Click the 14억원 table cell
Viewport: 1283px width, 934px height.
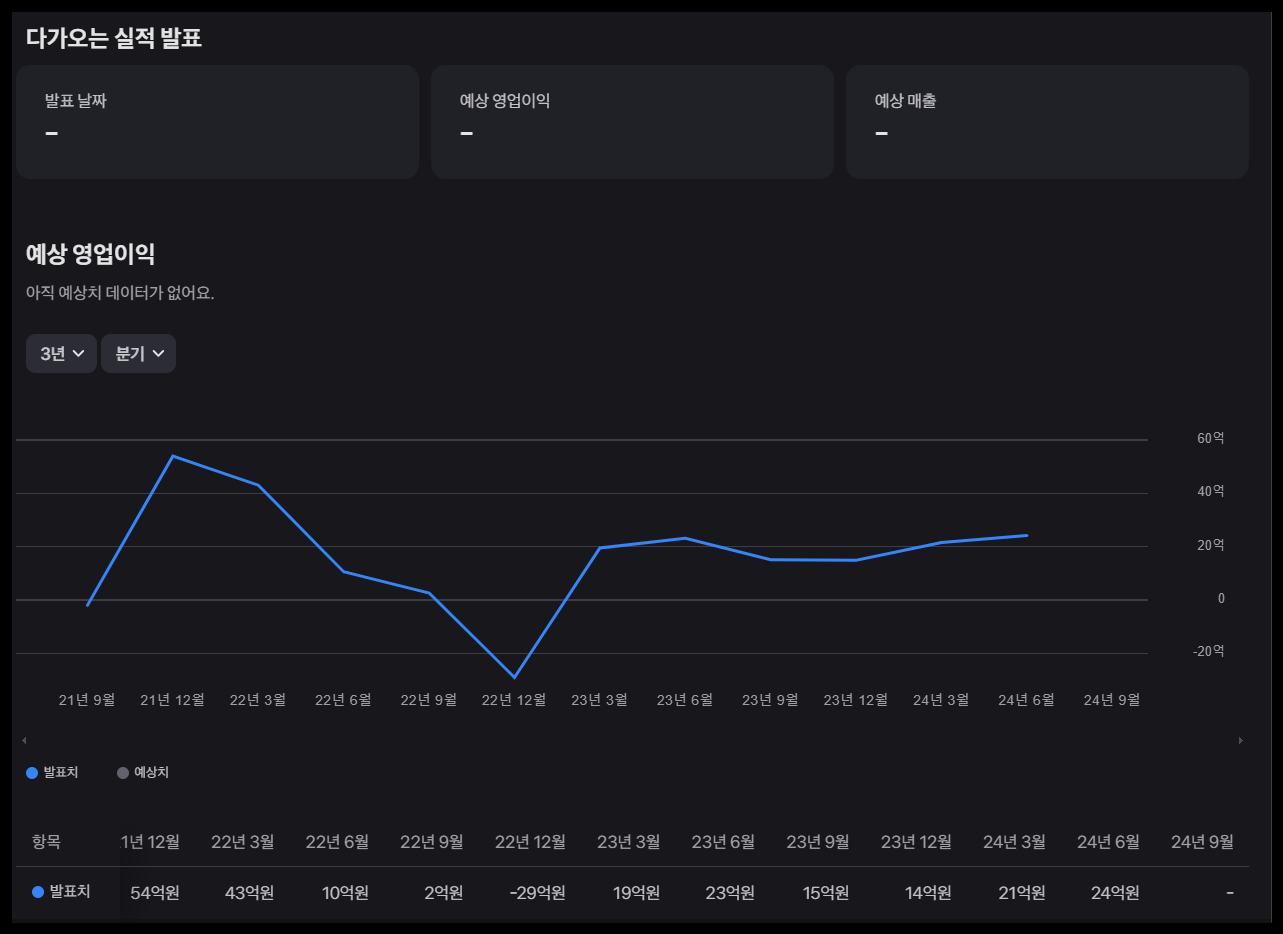pos(929,893)
